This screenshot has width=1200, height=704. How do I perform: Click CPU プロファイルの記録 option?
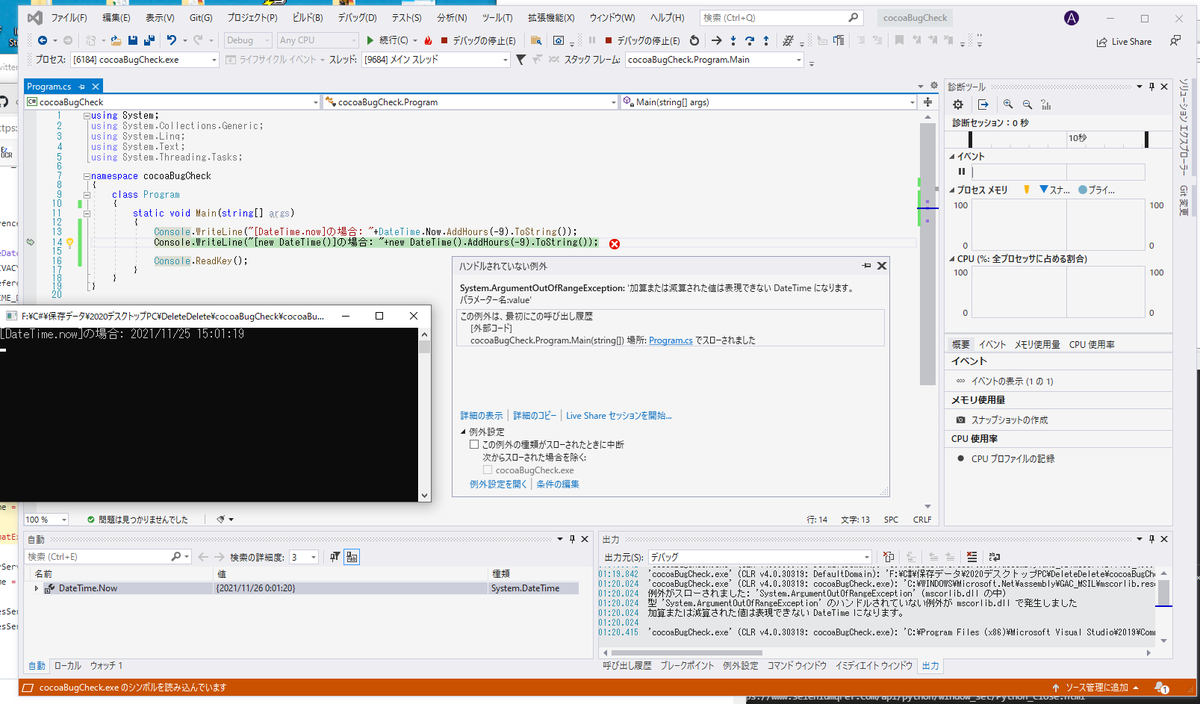tap(1004, 458)
